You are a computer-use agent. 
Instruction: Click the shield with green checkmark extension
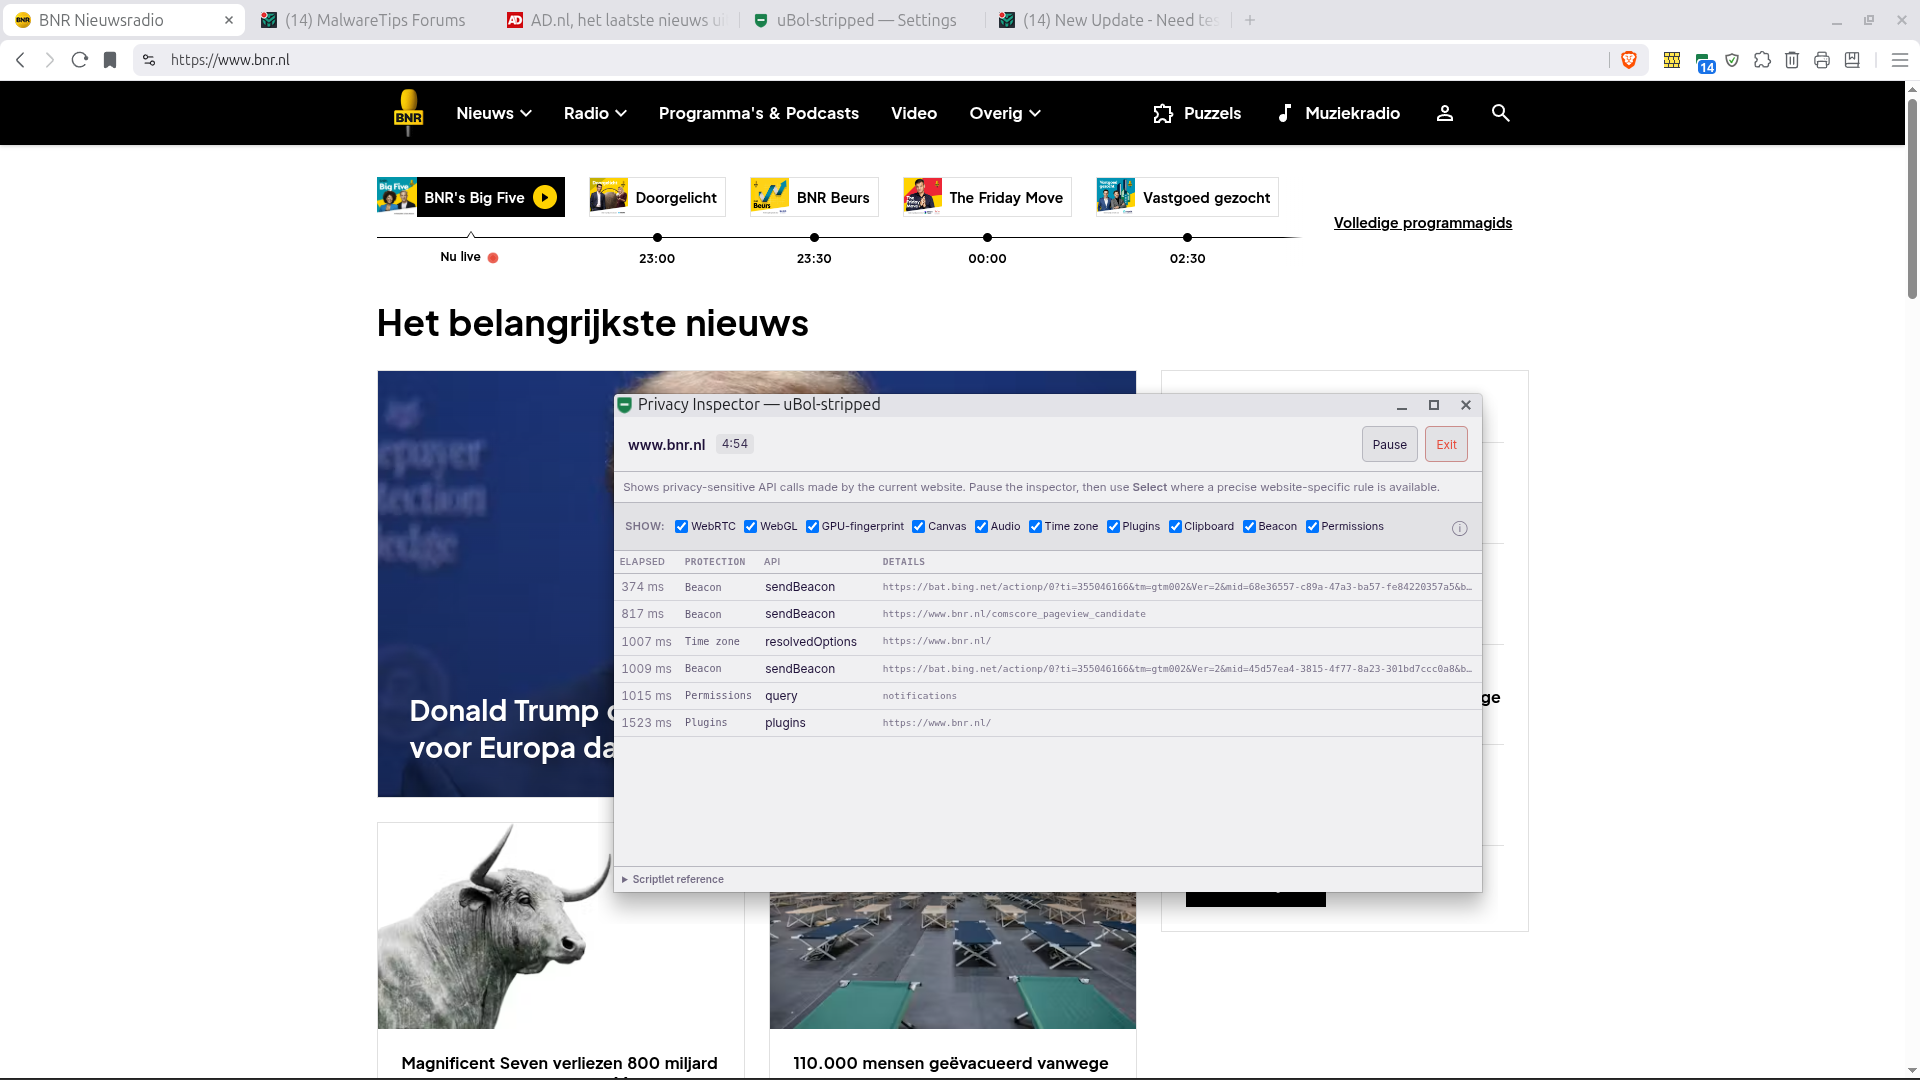(1732, 60)
